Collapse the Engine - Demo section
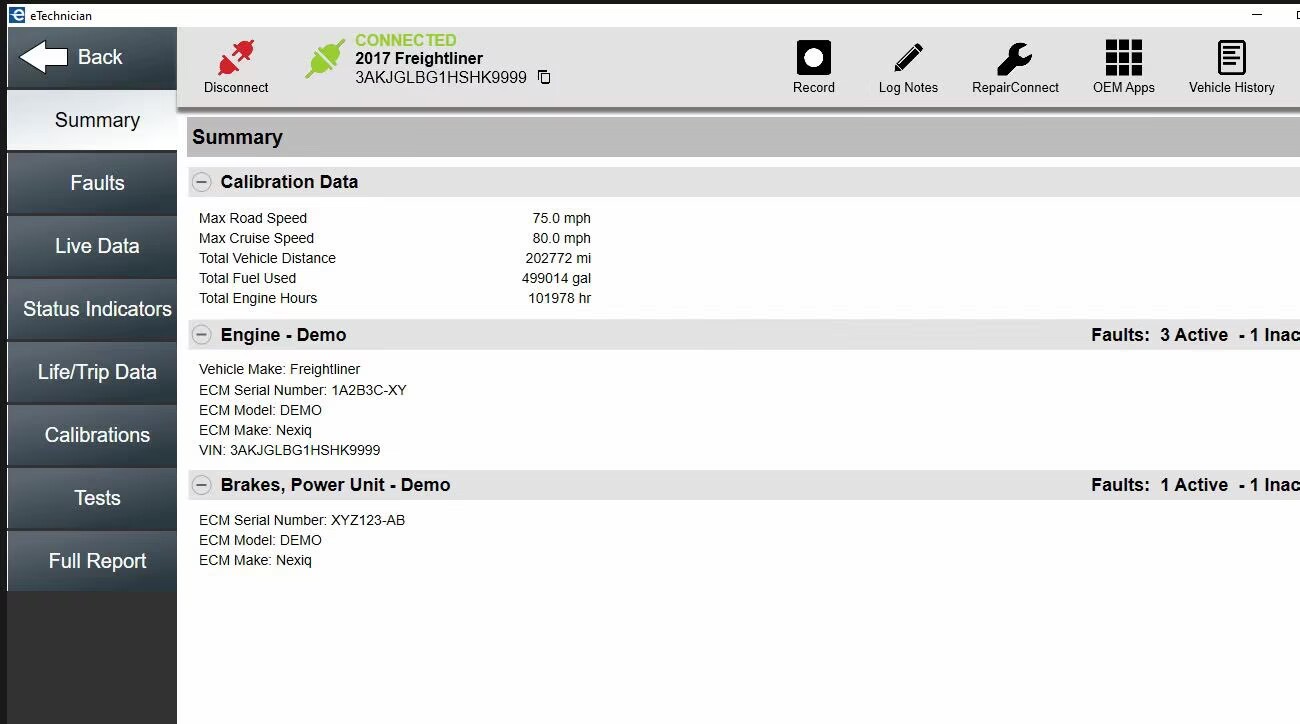1300x724 pixels. point(202,335)
